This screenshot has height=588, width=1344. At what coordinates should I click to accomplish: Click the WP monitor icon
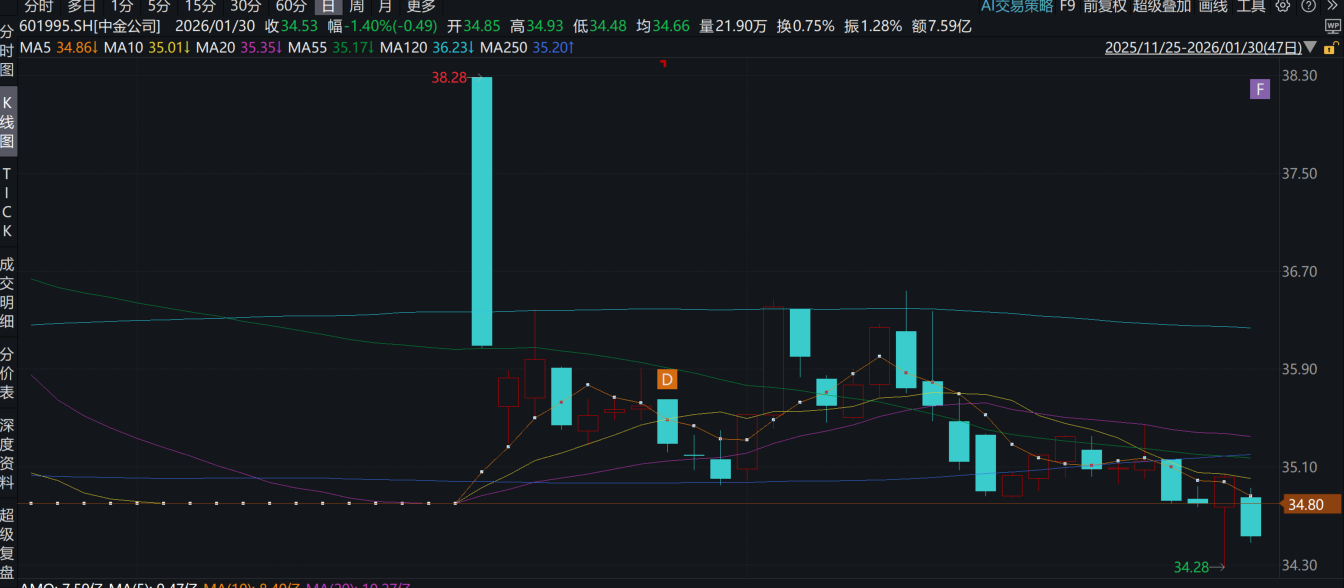click(1332, 27)
